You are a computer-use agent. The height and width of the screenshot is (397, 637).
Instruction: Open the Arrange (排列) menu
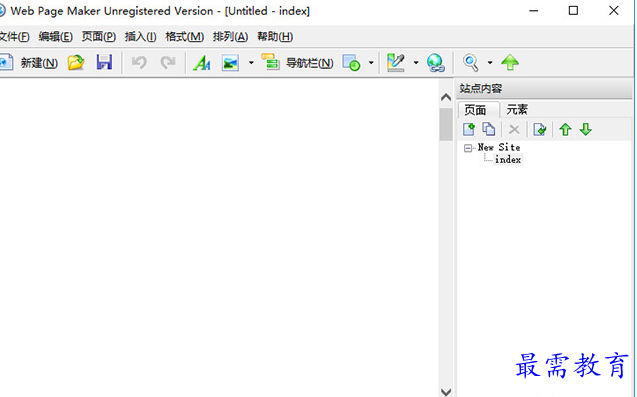[230, 37]
